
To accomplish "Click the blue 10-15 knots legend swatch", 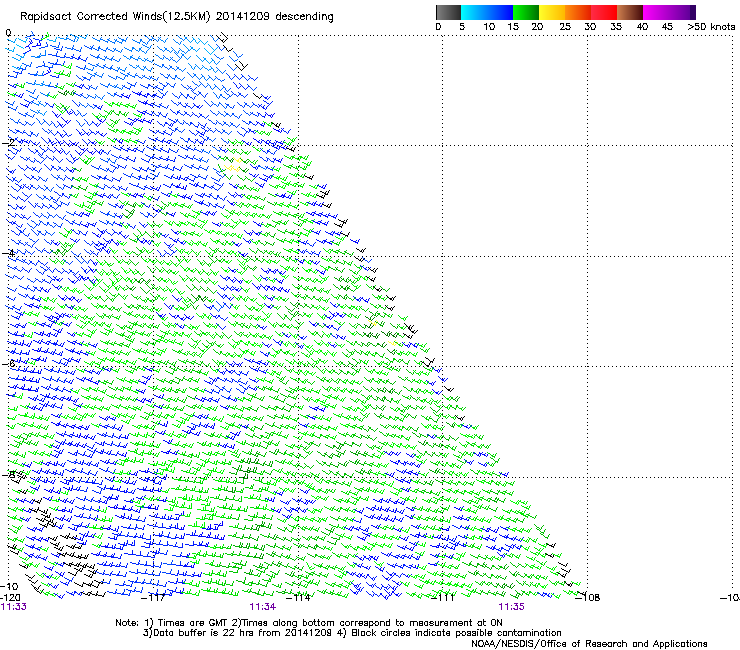I will point(500,13).
